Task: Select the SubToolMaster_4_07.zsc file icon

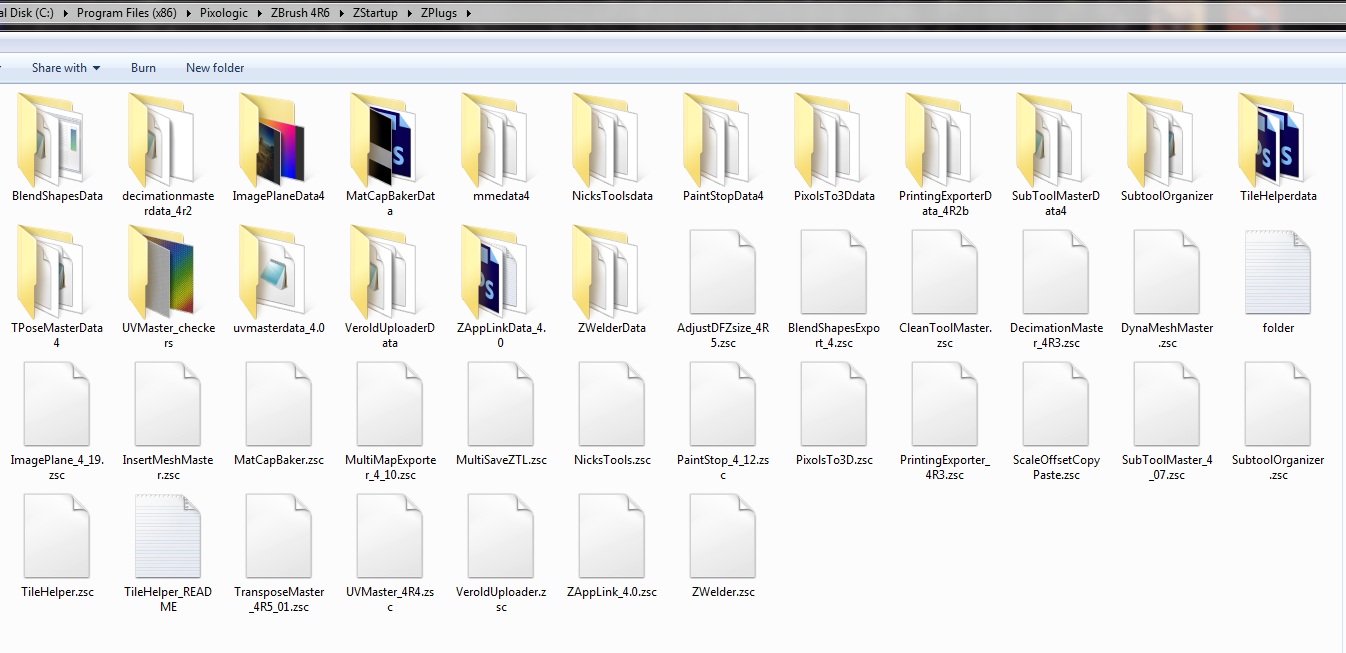Action: pos(1167,404)
